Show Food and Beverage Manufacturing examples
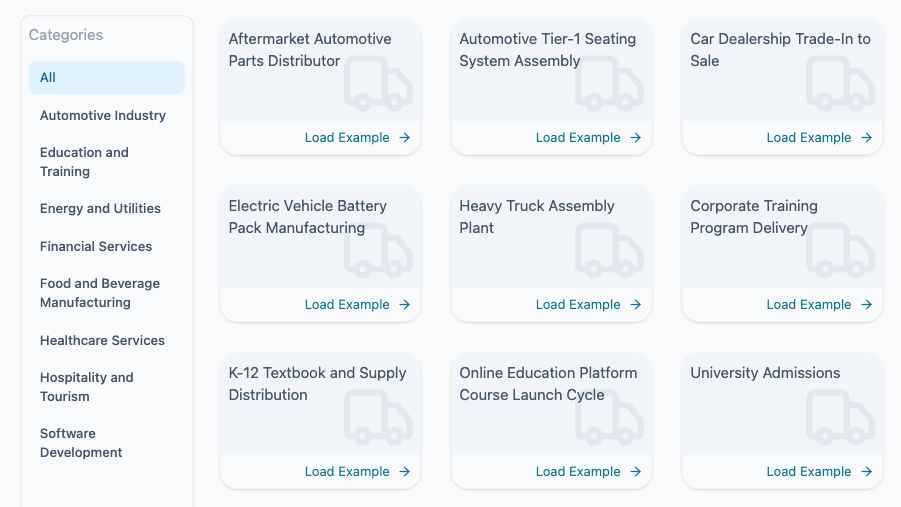The height and width of the screenshot is (507, 901). point(100,293)
